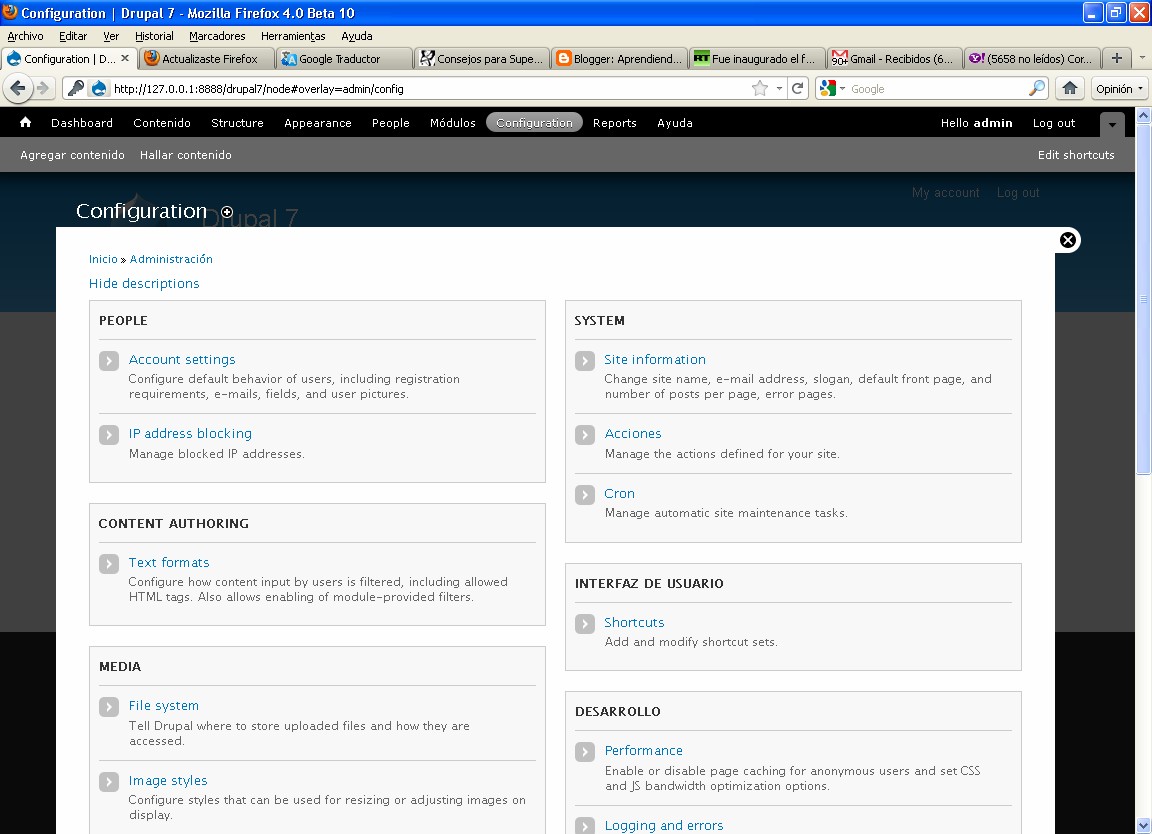Click the magnifying glass icon in the search bar
Viewport: 1152px width, 834px height.
(x=1035, y=89)
